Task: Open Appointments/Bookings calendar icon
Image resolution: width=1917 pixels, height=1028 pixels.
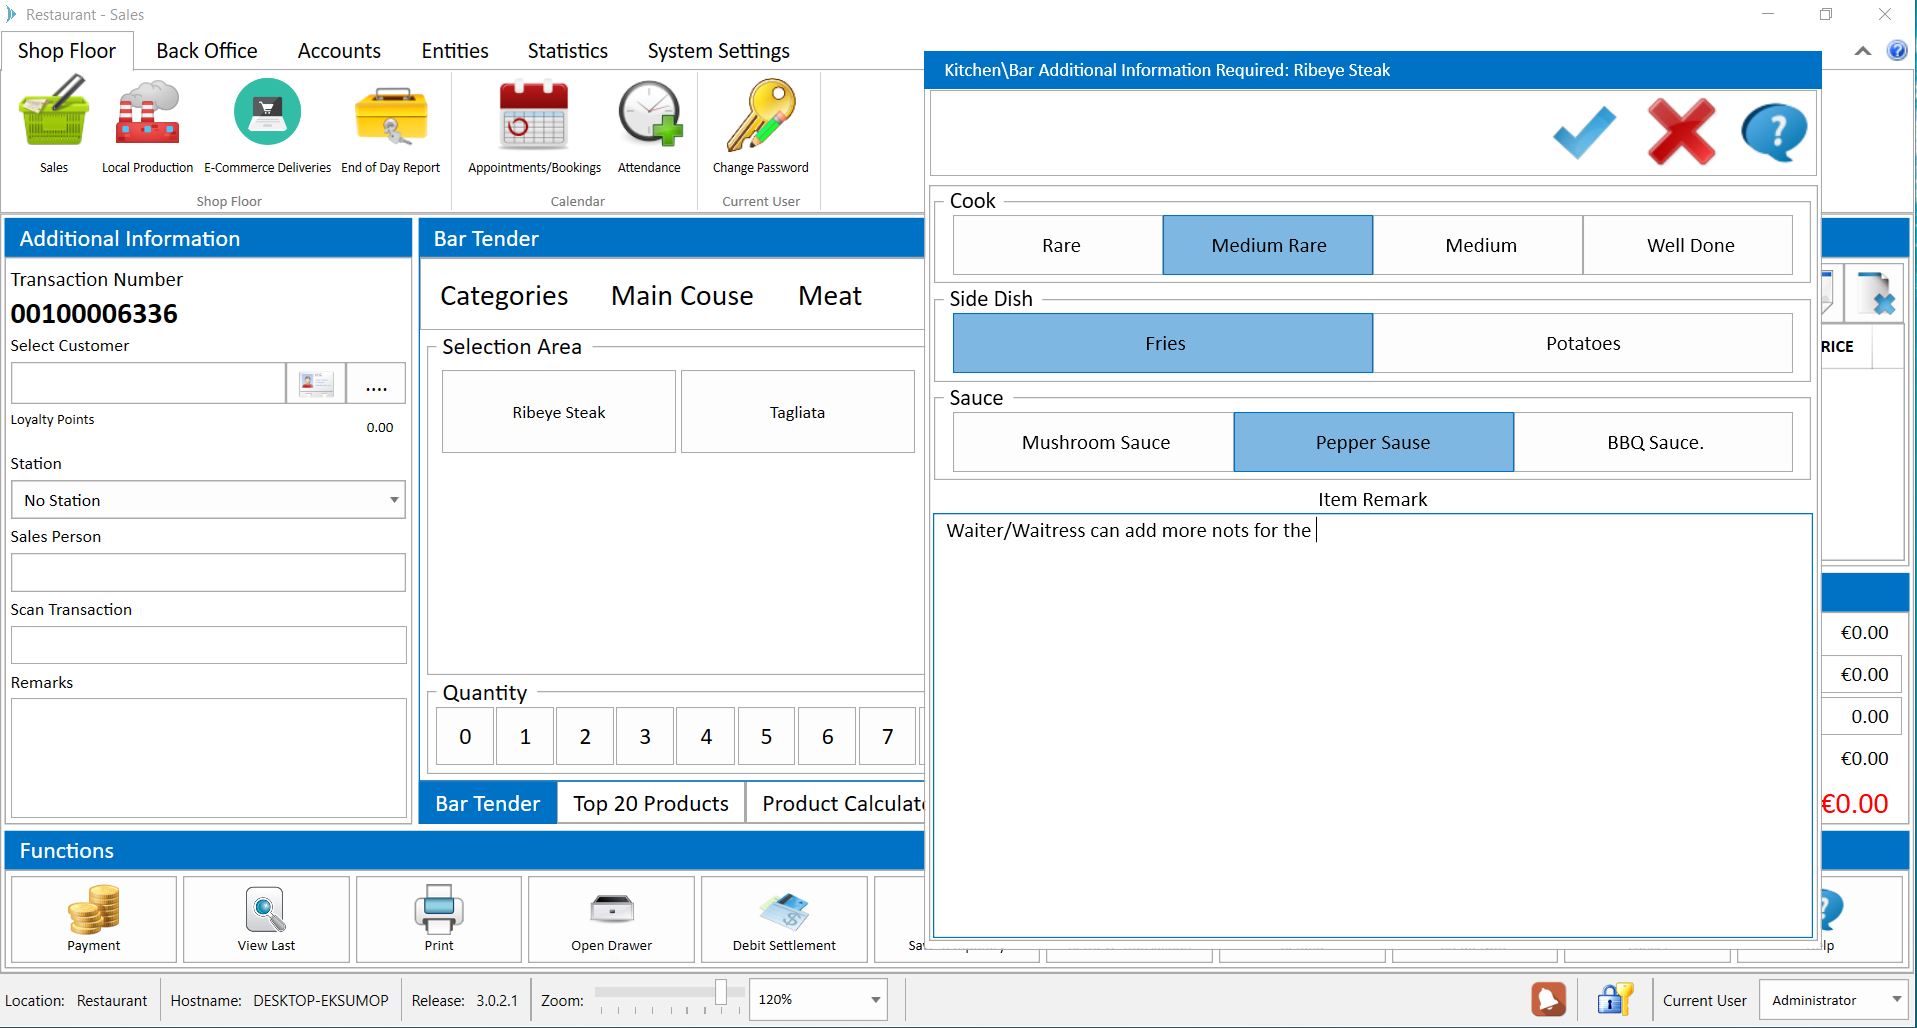Action: [534, 125]
